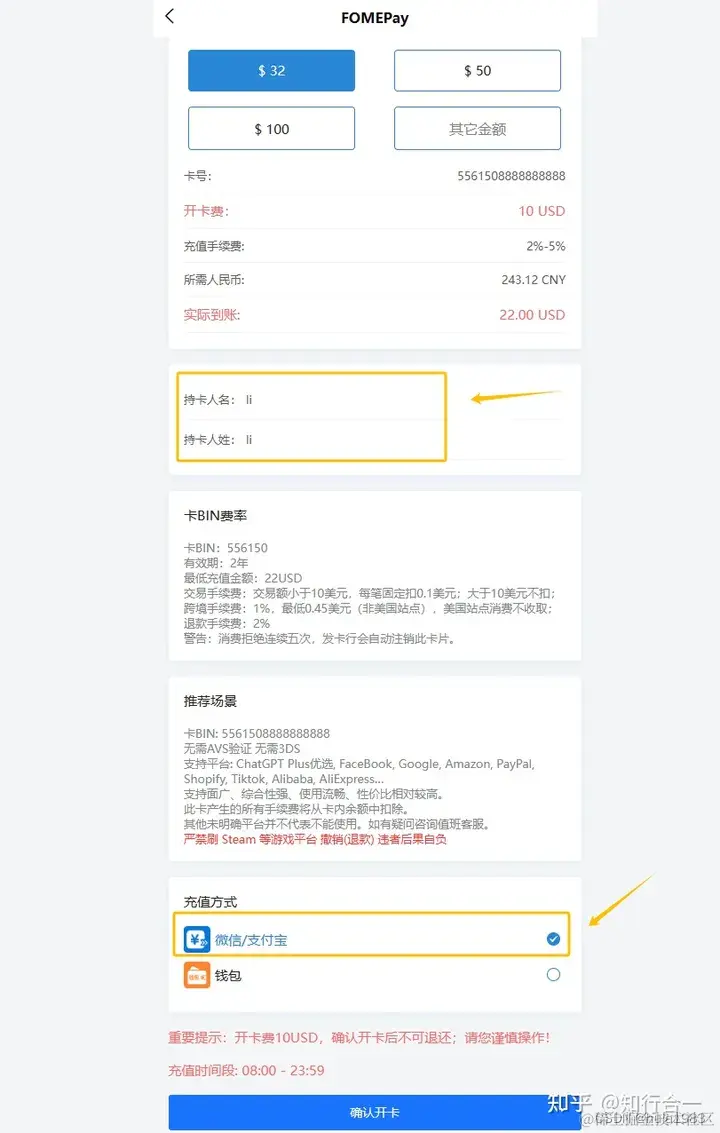Select 微信/支付宝 radio button
Viewport: 720px width, 1133px height.
click(553, 939)
